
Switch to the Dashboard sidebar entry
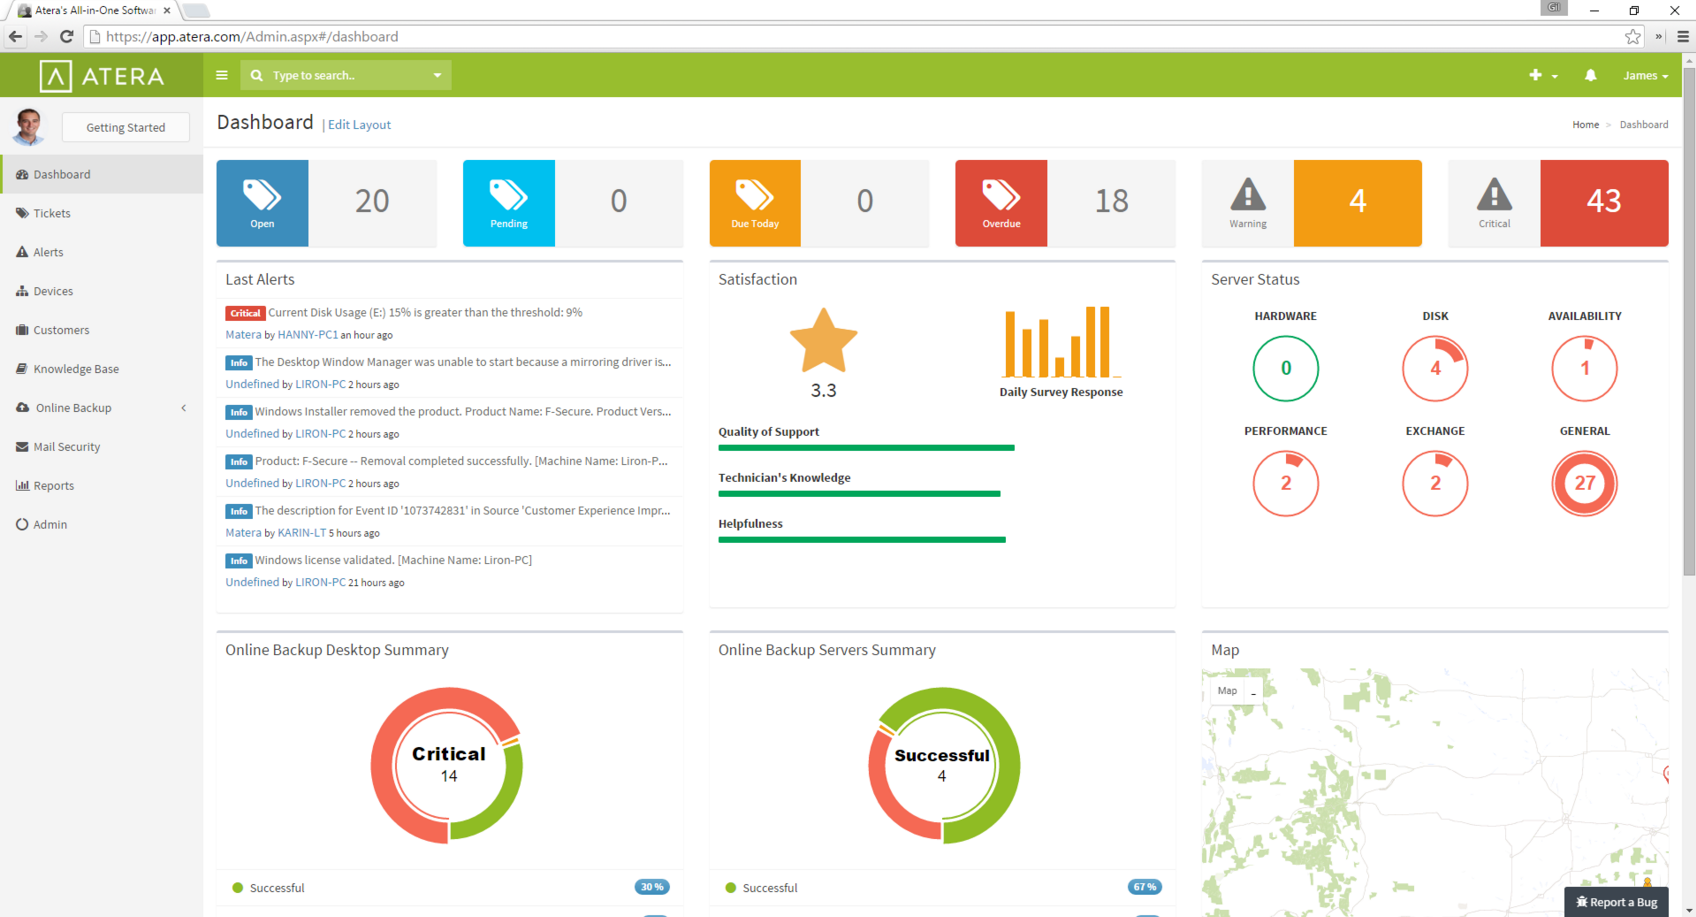[x=64, y=174]
